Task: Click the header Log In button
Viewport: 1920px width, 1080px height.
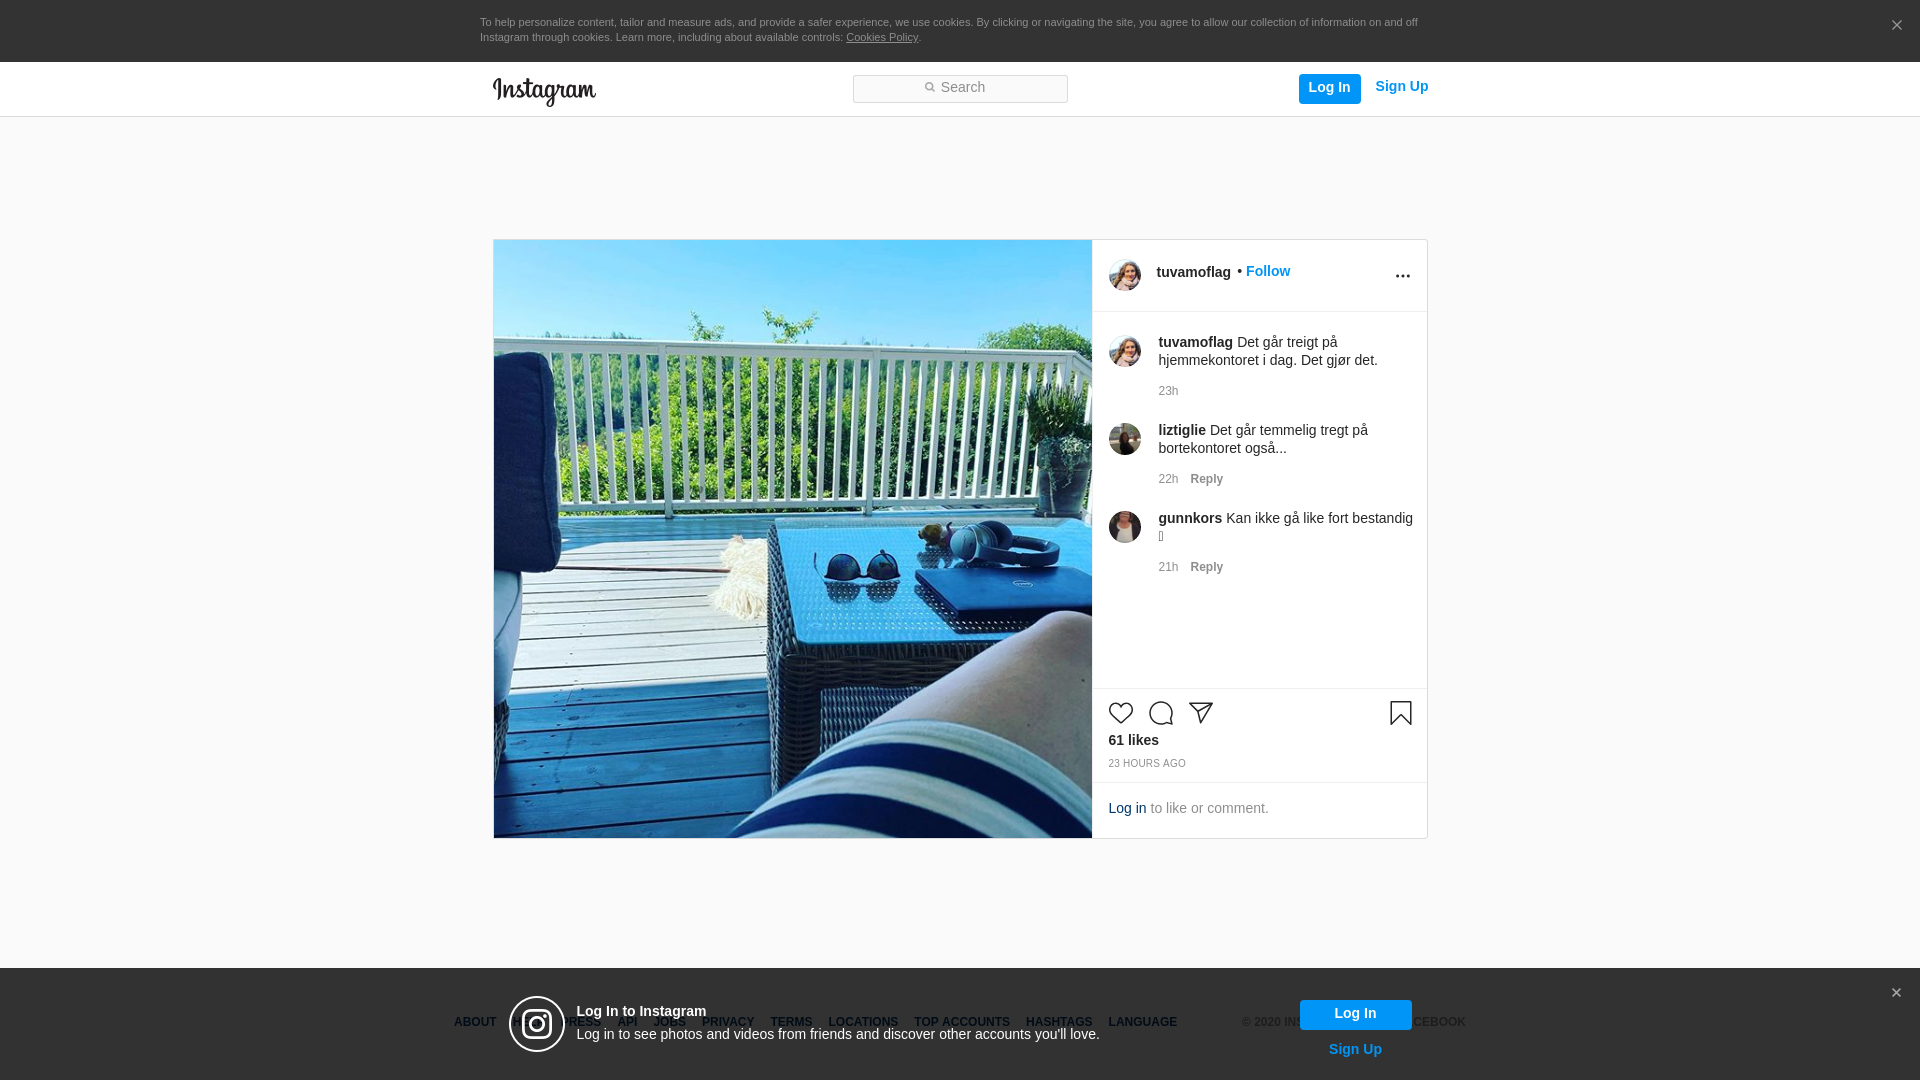Action: click(x=1329, y=88)
